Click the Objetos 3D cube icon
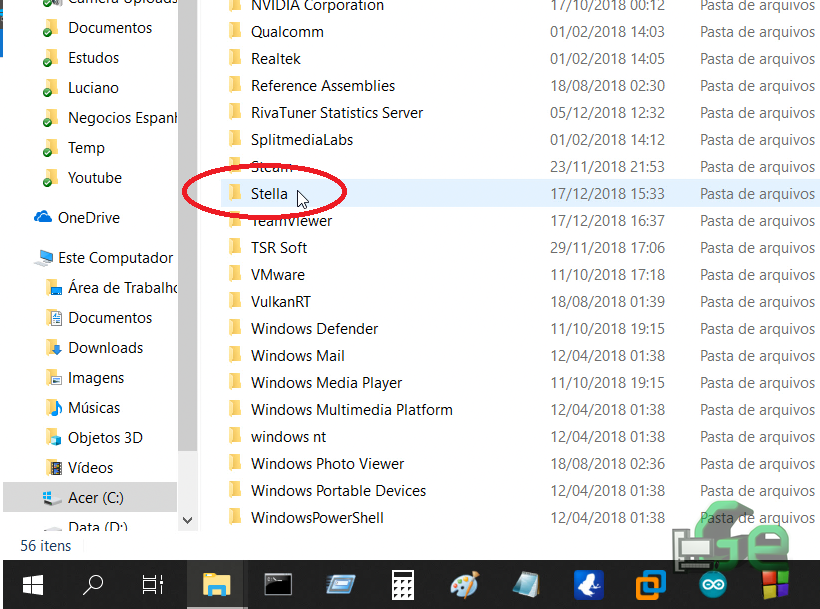 (x=54, y=438)
